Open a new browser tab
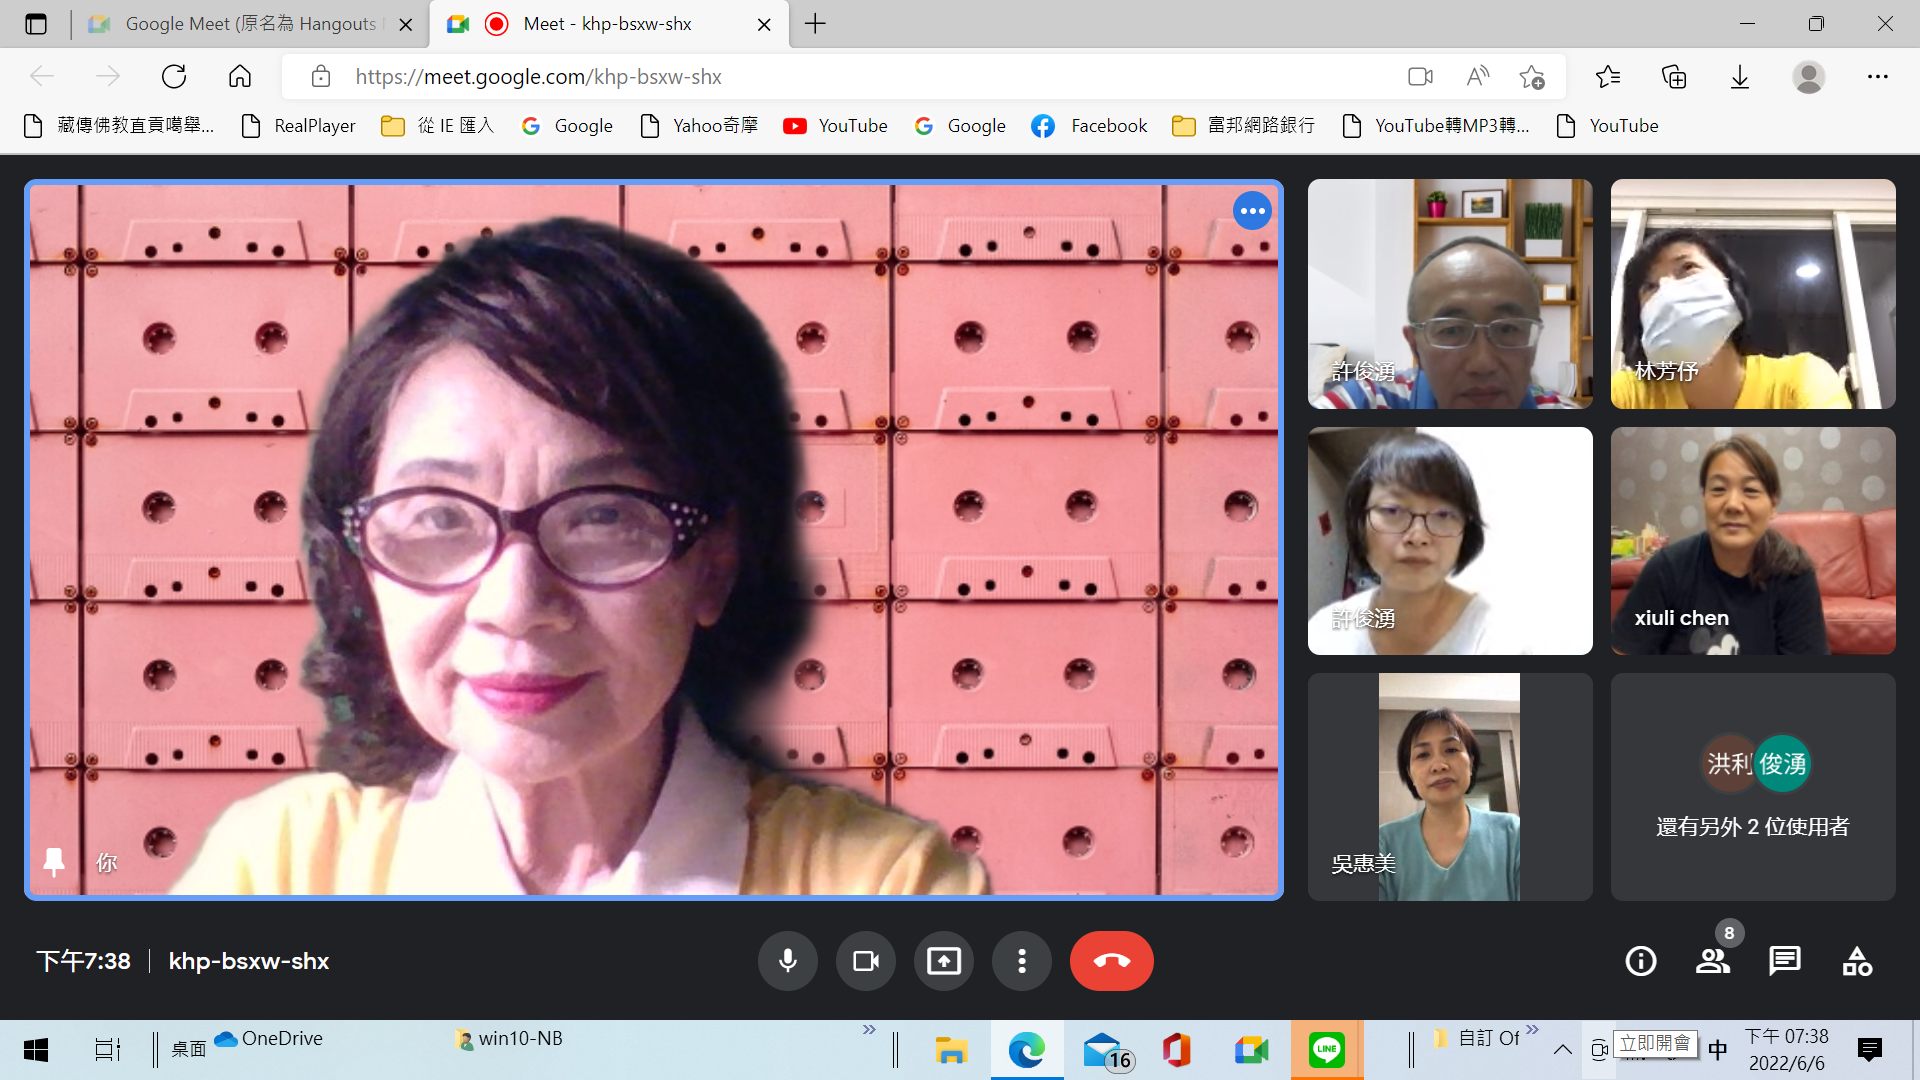Screen dimensions: 1920x1080 click(815, 24)
